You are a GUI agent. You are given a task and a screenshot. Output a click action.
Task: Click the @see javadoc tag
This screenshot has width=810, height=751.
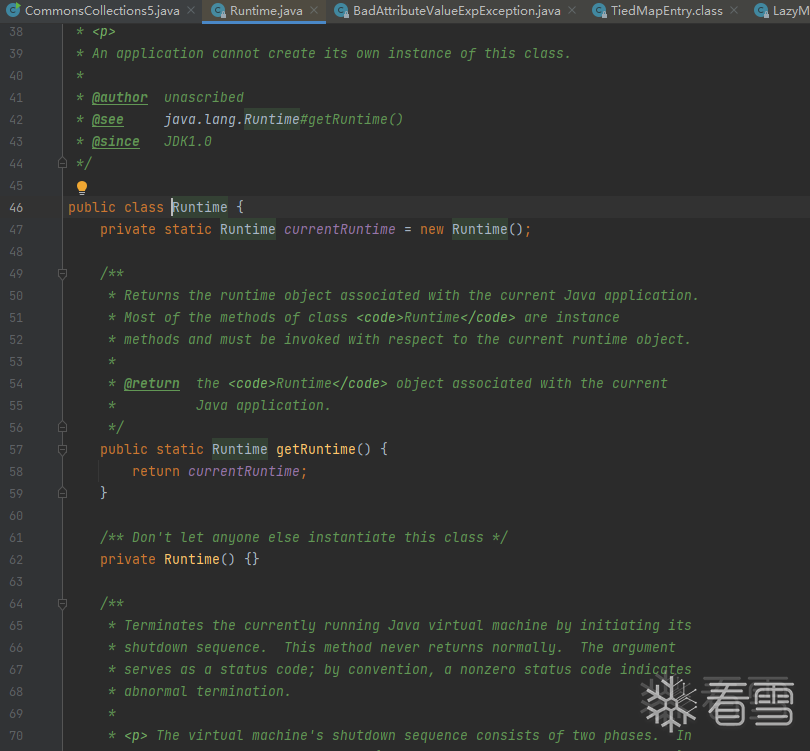[107, 120]
